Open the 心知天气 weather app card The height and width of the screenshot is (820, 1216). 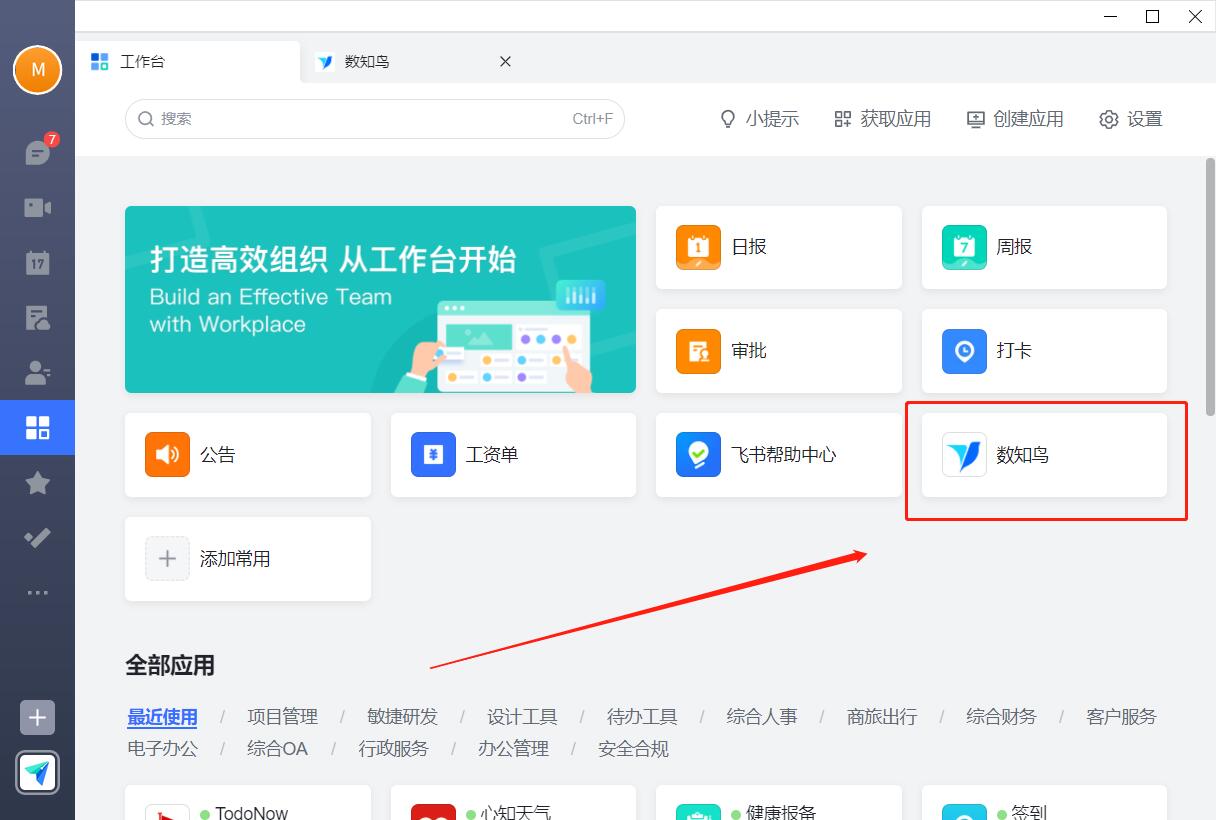coord(513,803)
